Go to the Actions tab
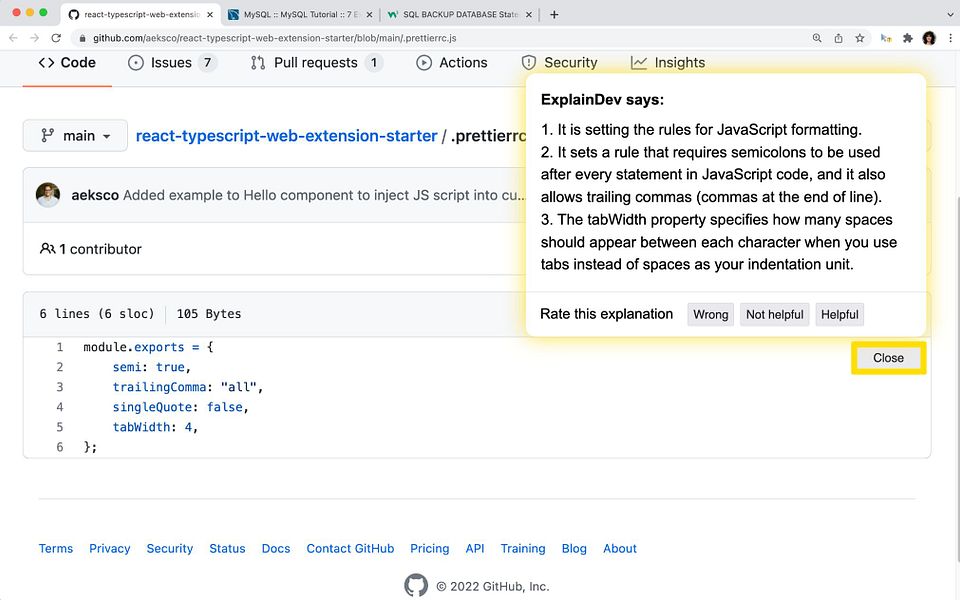960x600 pixels. click(x=452, y=62)
